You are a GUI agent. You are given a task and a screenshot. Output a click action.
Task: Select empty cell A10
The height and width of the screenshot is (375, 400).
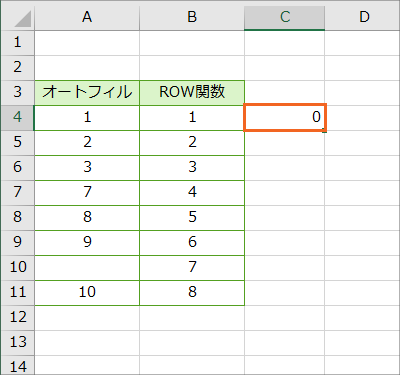87,268
